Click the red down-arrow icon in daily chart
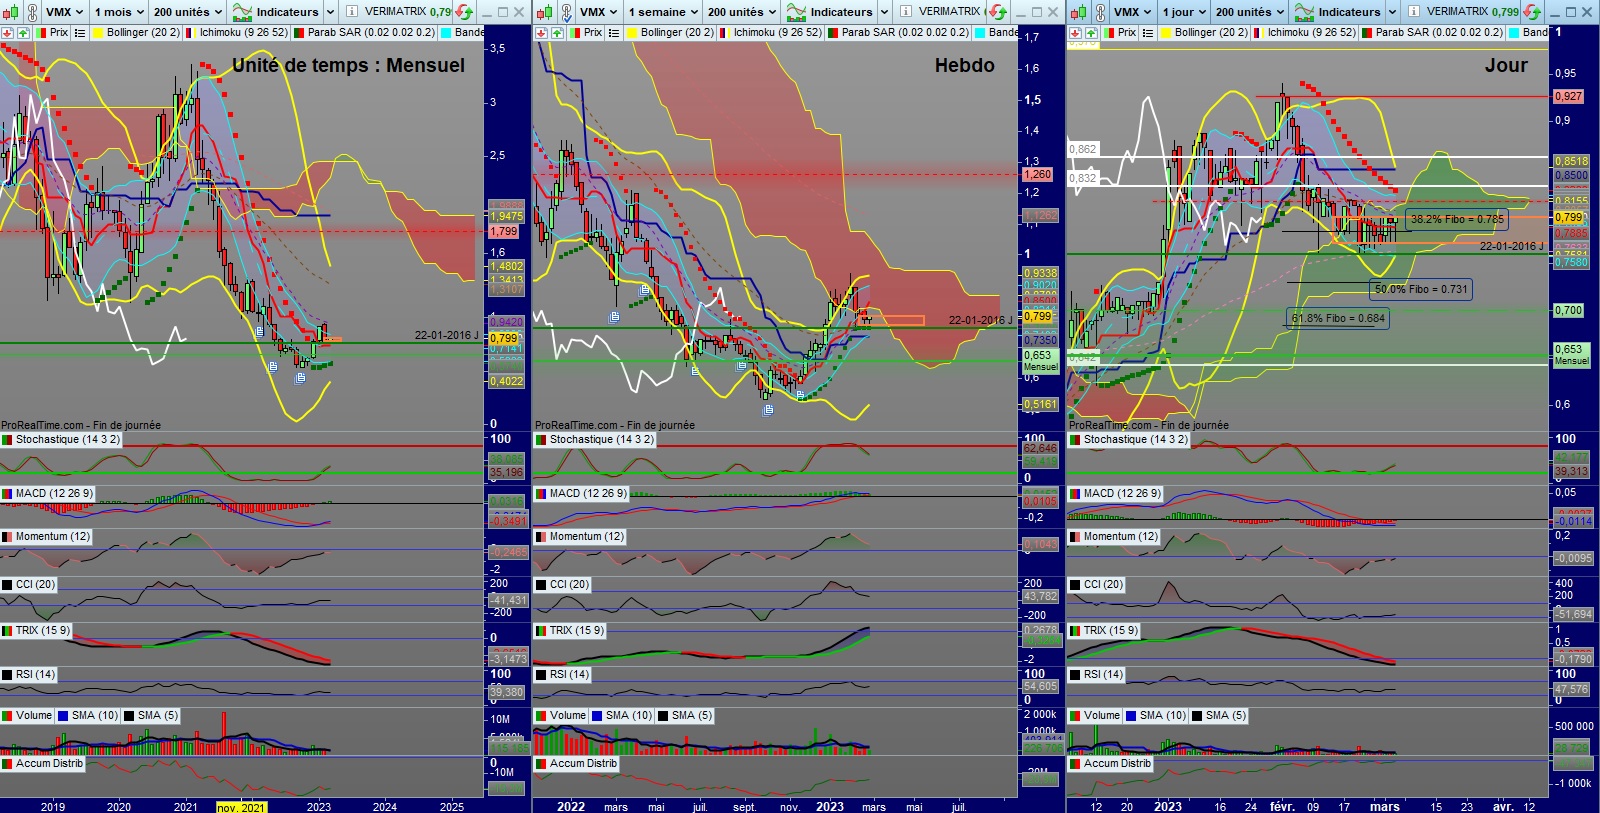The image size is (1600, 813). pos(1075,32)
